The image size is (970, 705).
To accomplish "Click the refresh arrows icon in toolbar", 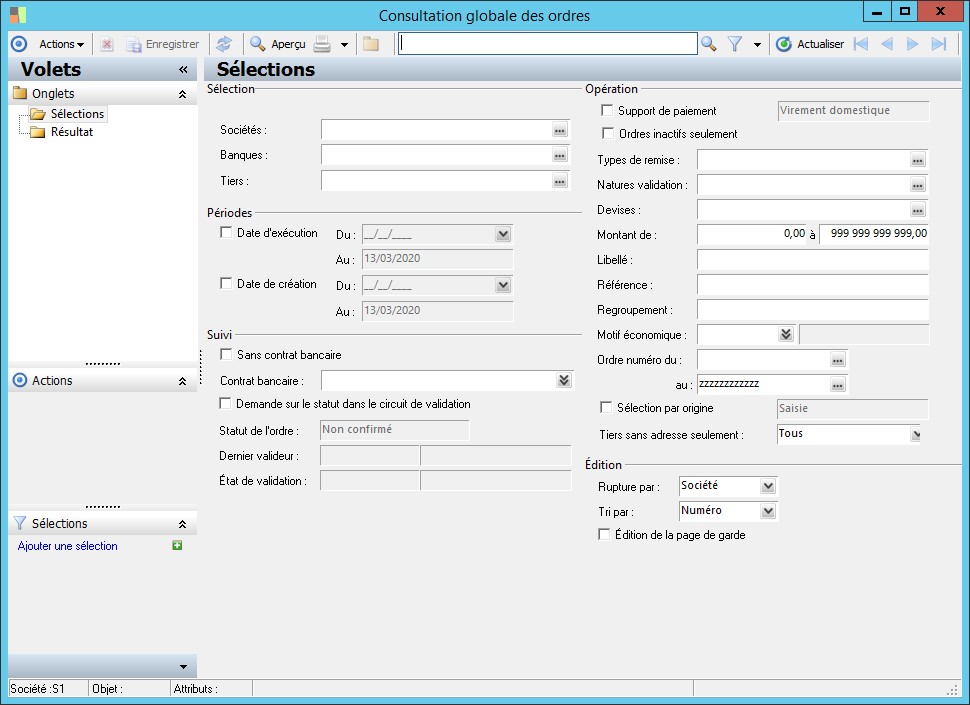I will tap(224, 44).
